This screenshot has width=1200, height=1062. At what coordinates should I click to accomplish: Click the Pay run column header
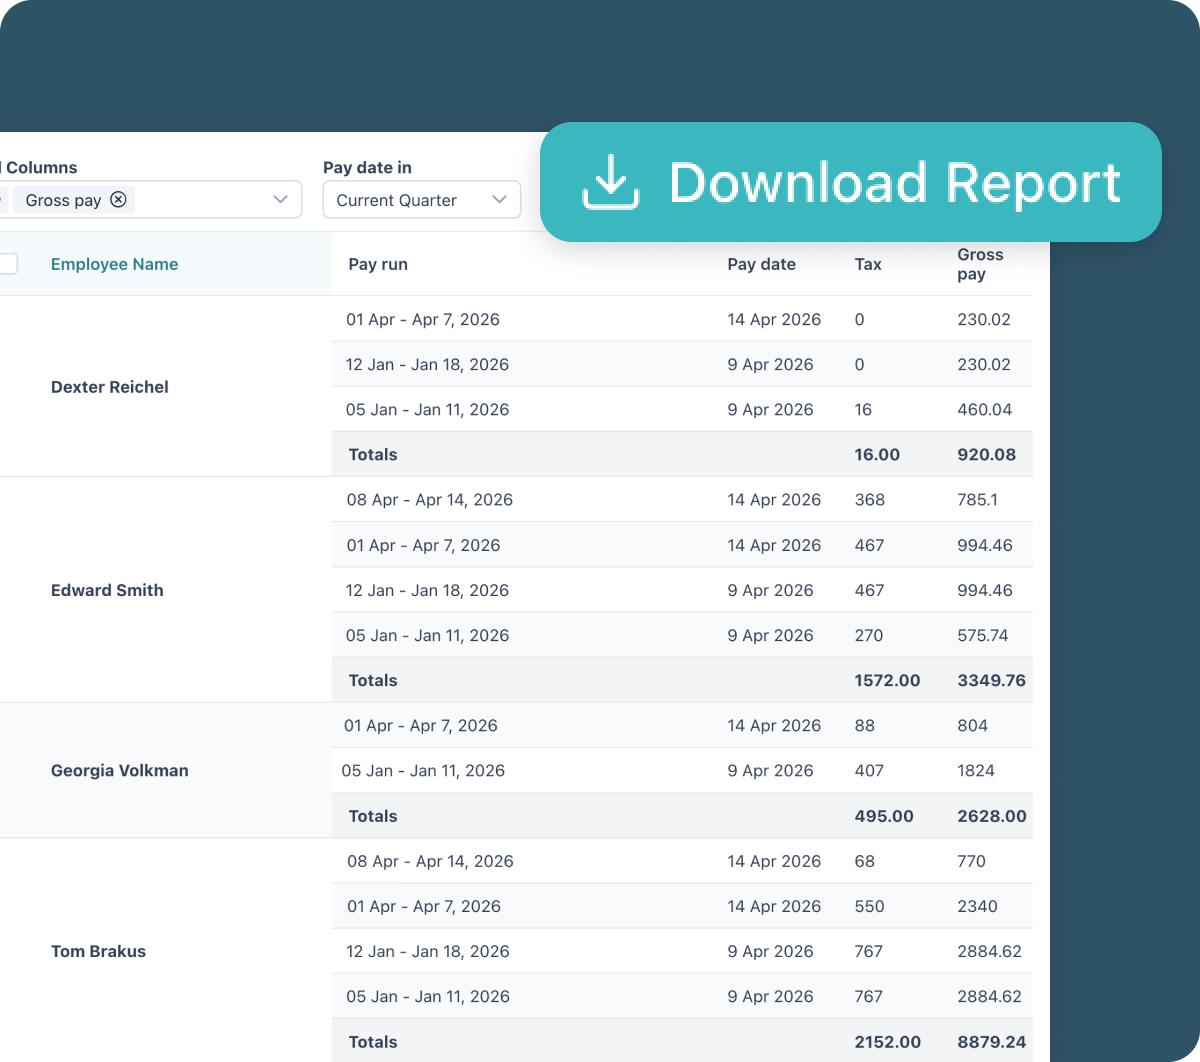377,264
